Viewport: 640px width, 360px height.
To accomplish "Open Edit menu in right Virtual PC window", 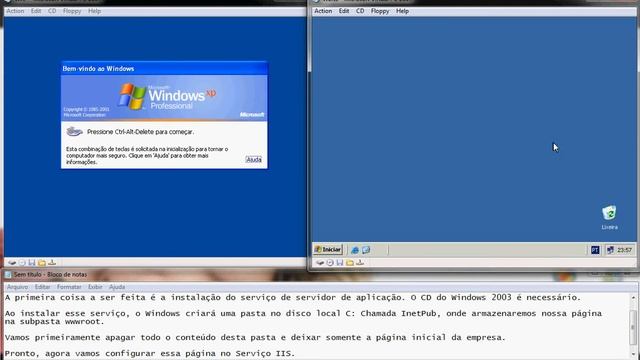I will (344, 11).
